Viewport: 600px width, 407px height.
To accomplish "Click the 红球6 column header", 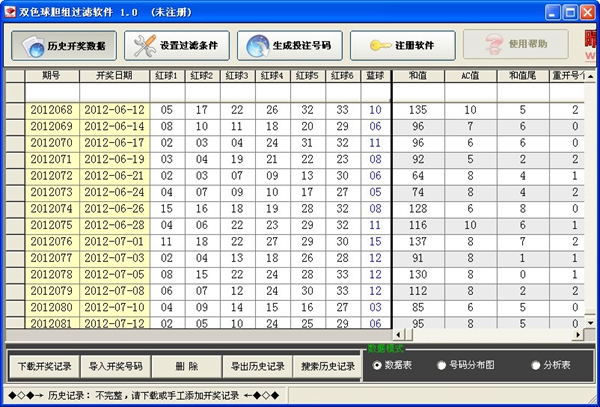I will (x=343, y=76).
